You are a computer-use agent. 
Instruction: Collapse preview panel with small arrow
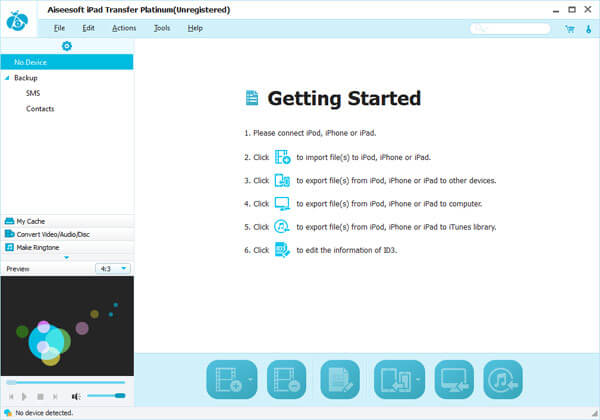pyautogui.click(x=67, y=257)
